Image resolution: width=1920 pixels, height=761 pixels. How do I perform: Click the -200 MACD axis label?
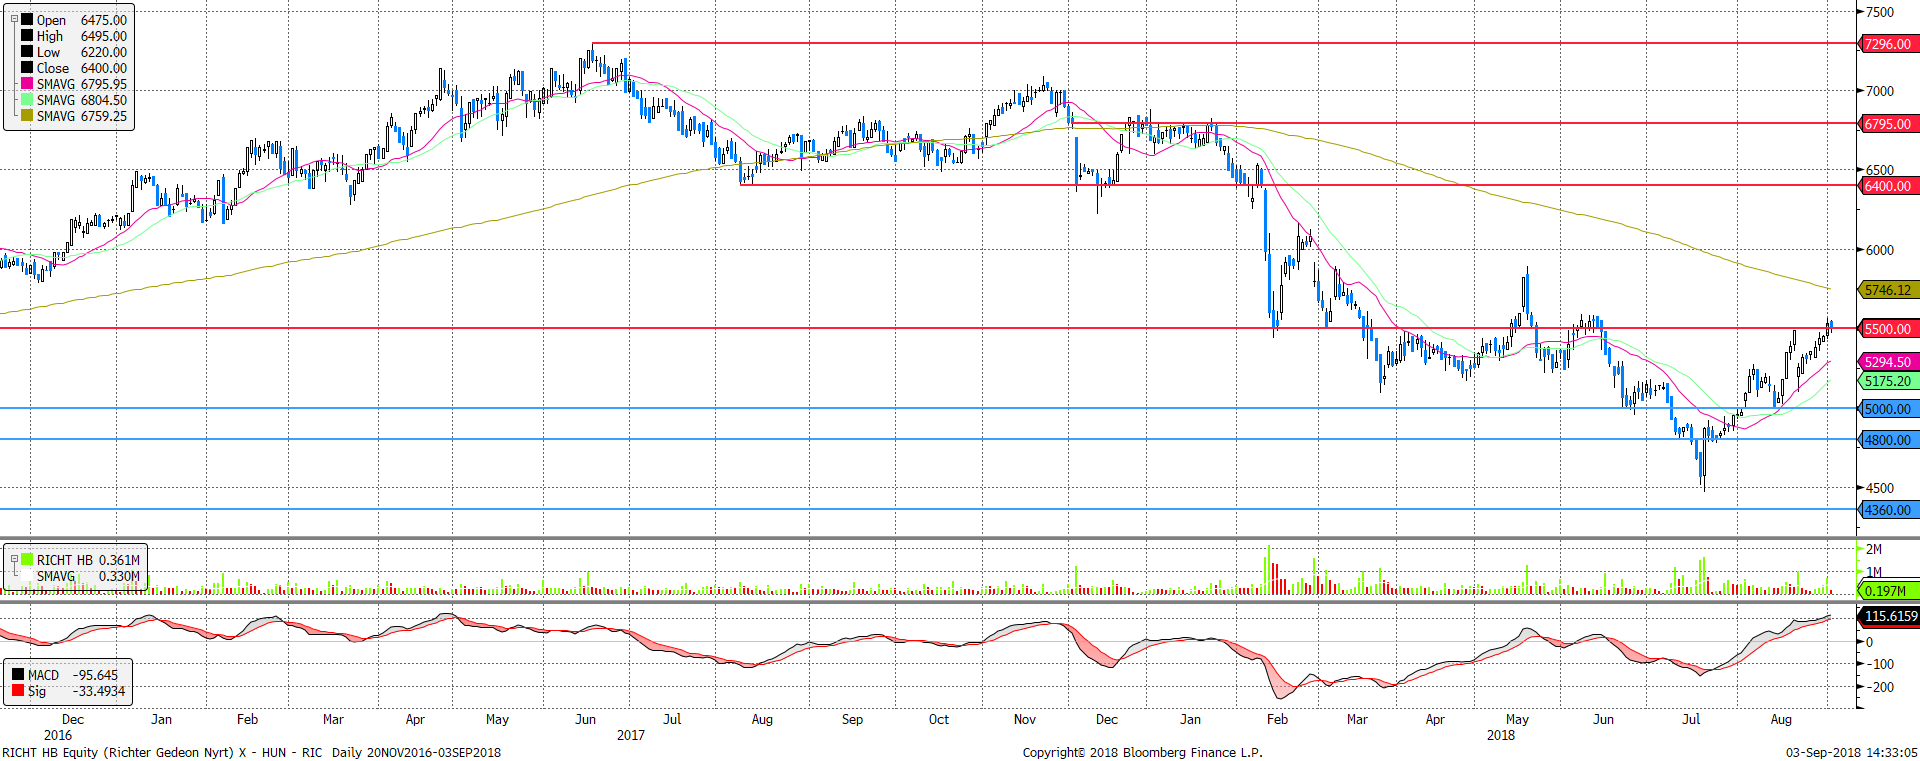(1880, 687)
